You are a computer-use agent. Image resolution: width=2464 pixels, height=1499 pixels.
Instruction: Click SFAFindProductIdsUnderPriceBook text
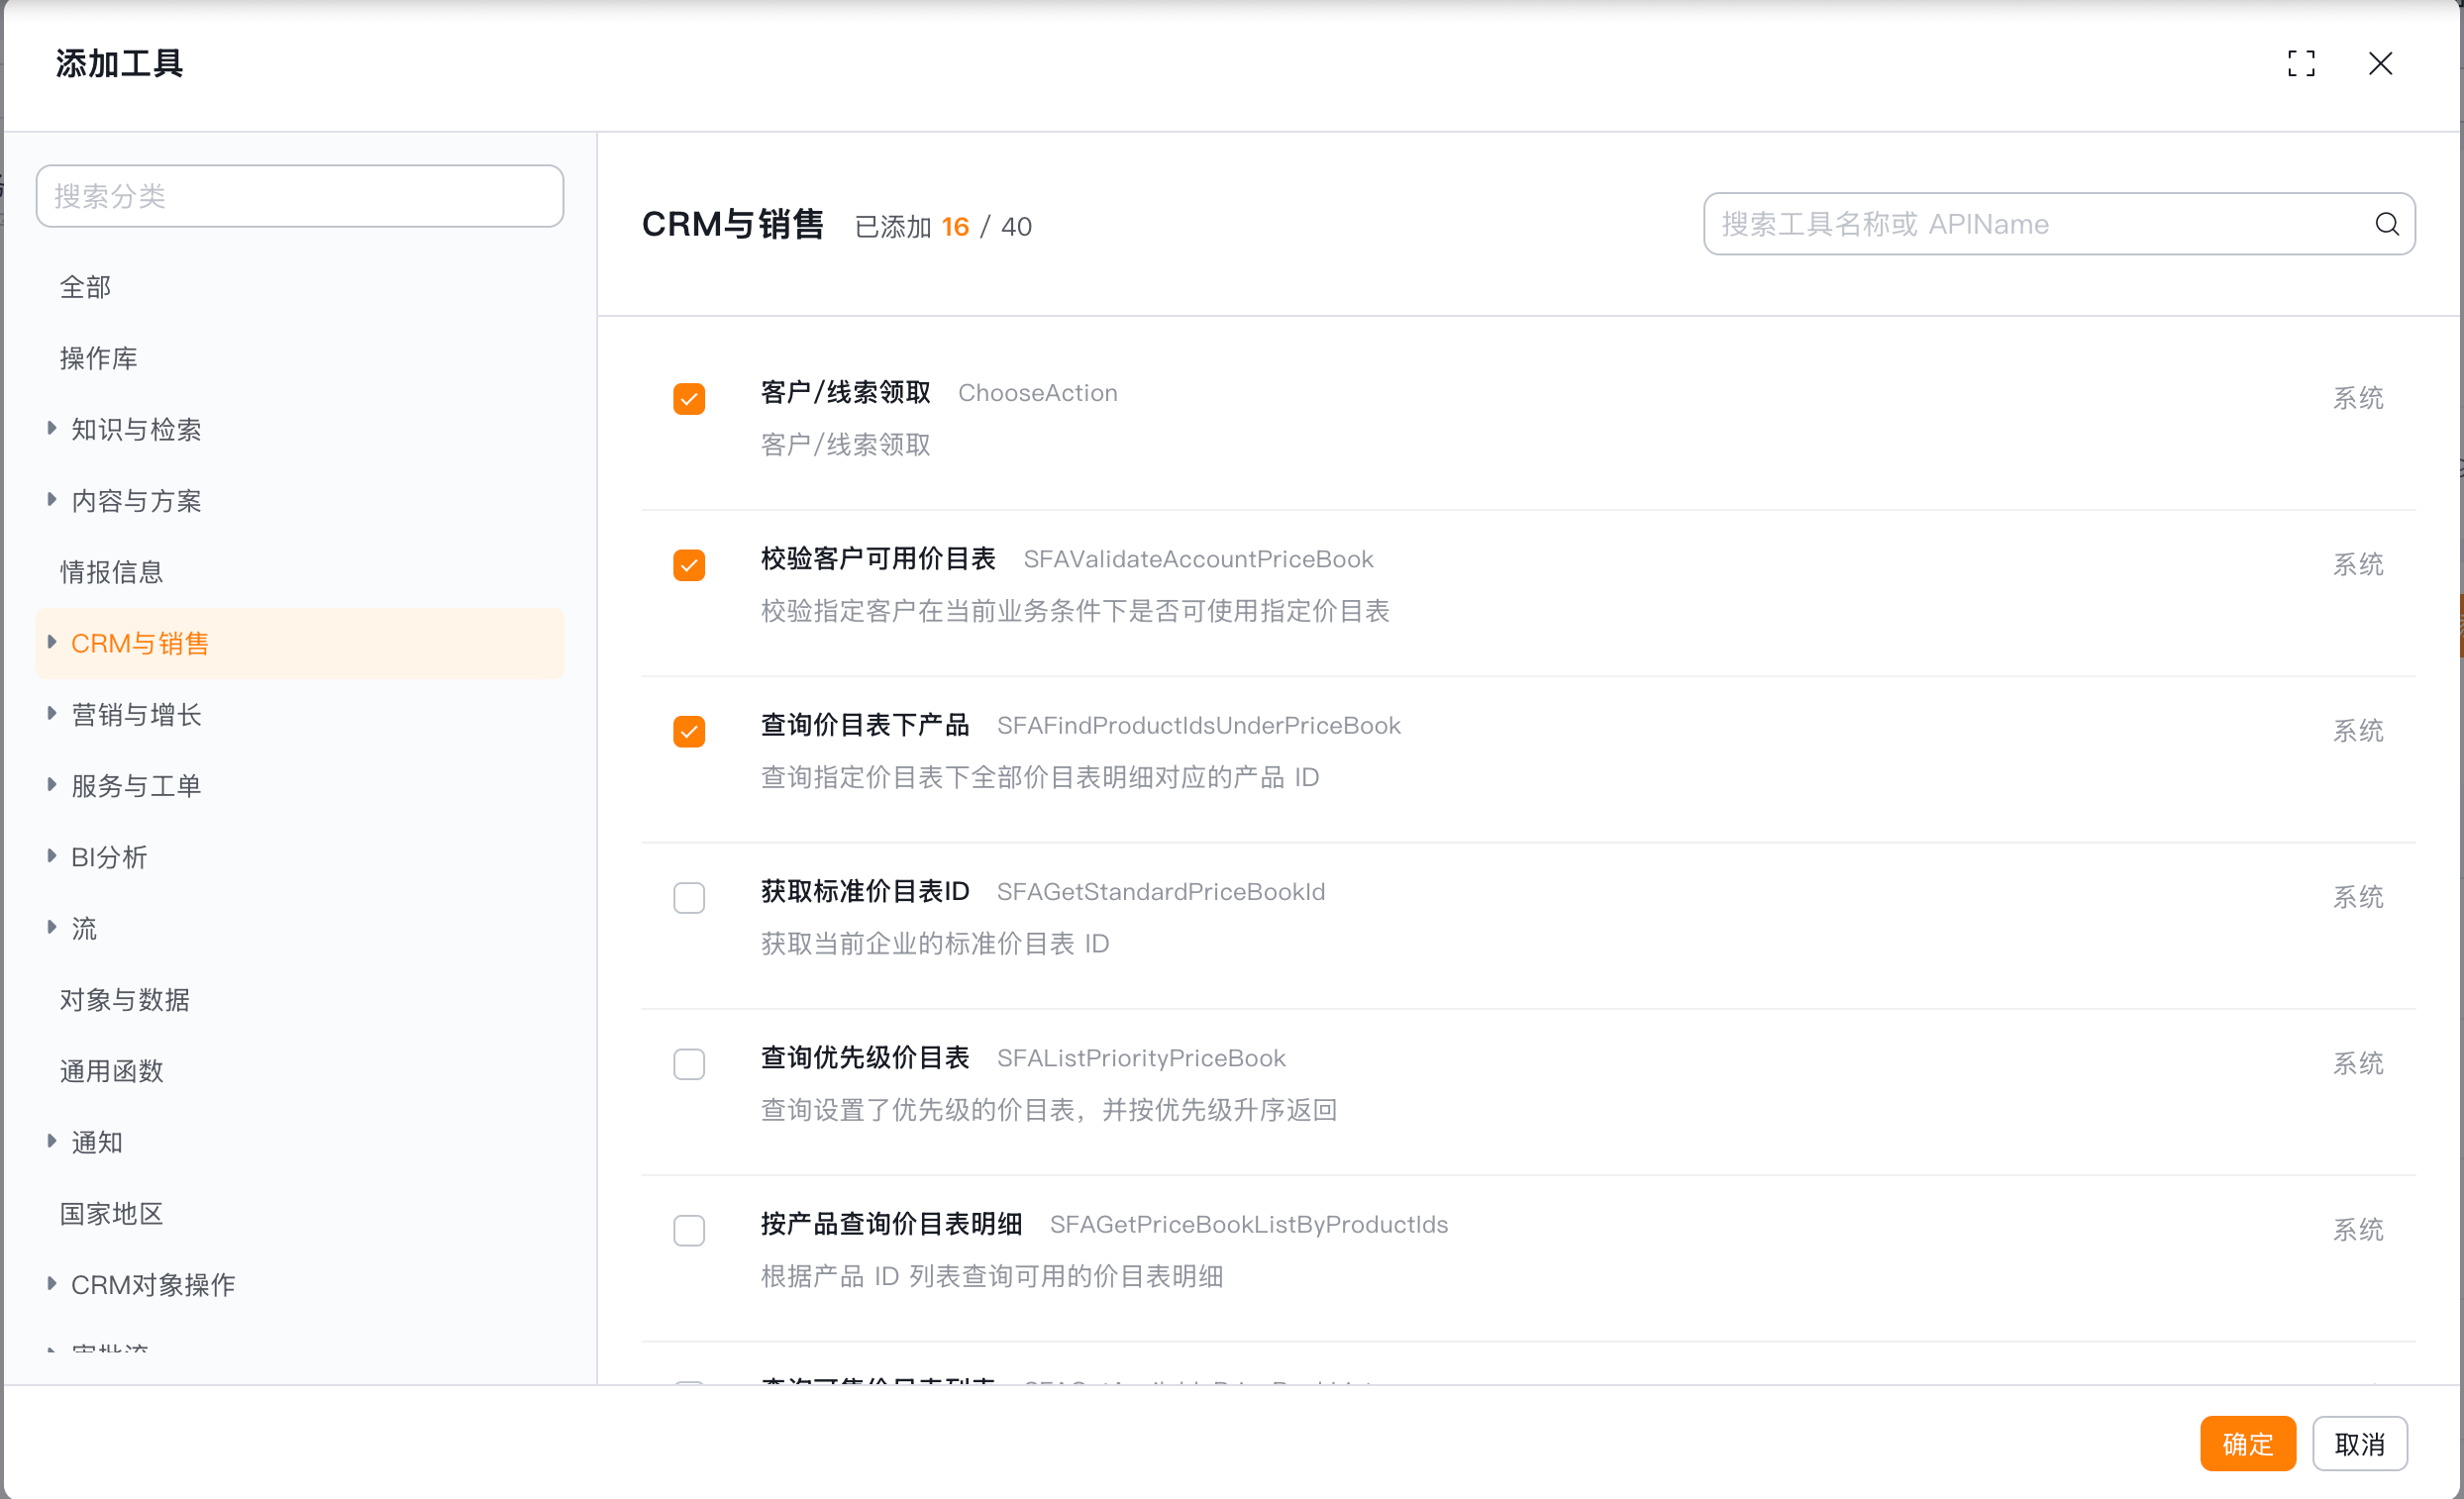1198,726
